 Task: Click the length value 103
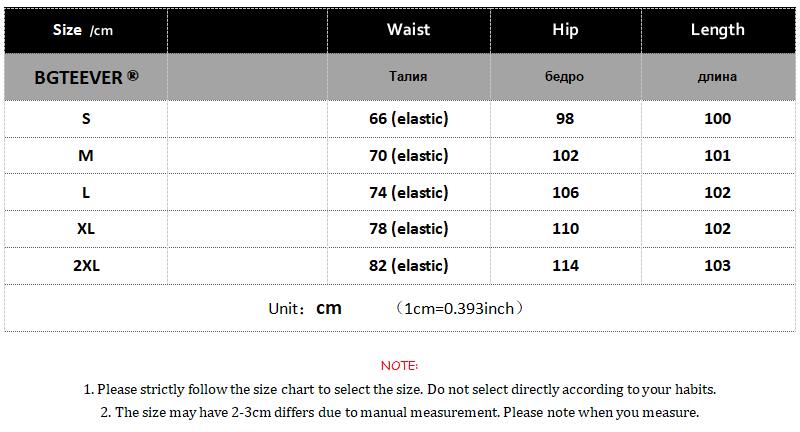coord(717,265)
